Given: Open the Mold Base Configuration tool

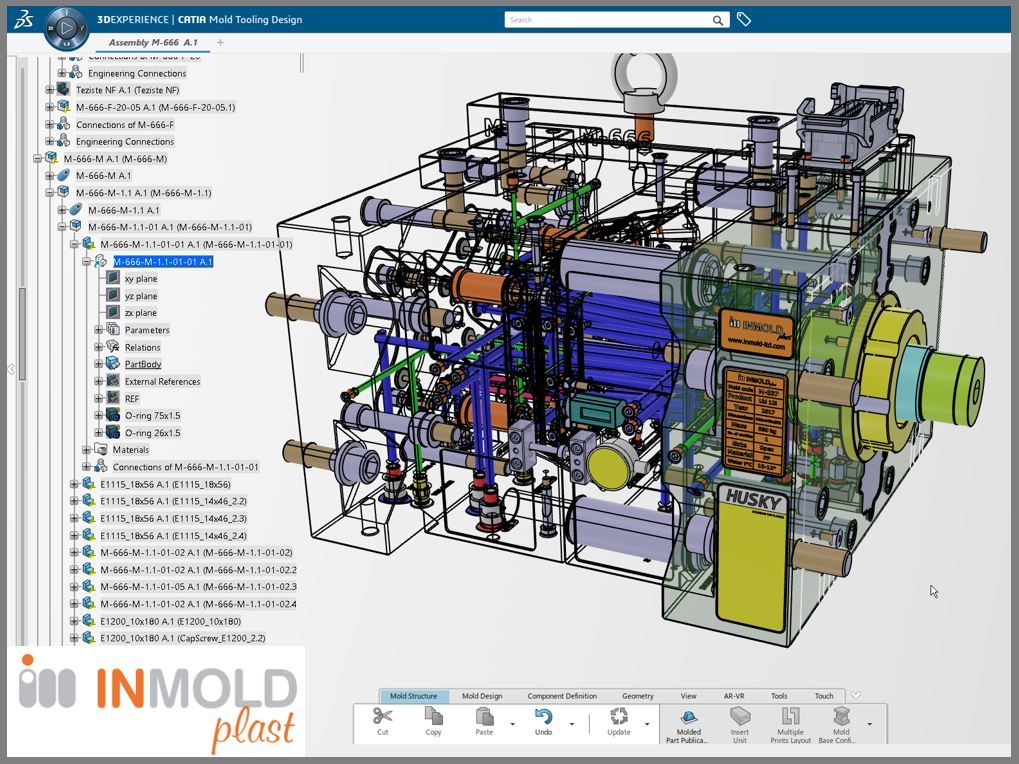Looking at the screenshot, I should pos(841,718).
